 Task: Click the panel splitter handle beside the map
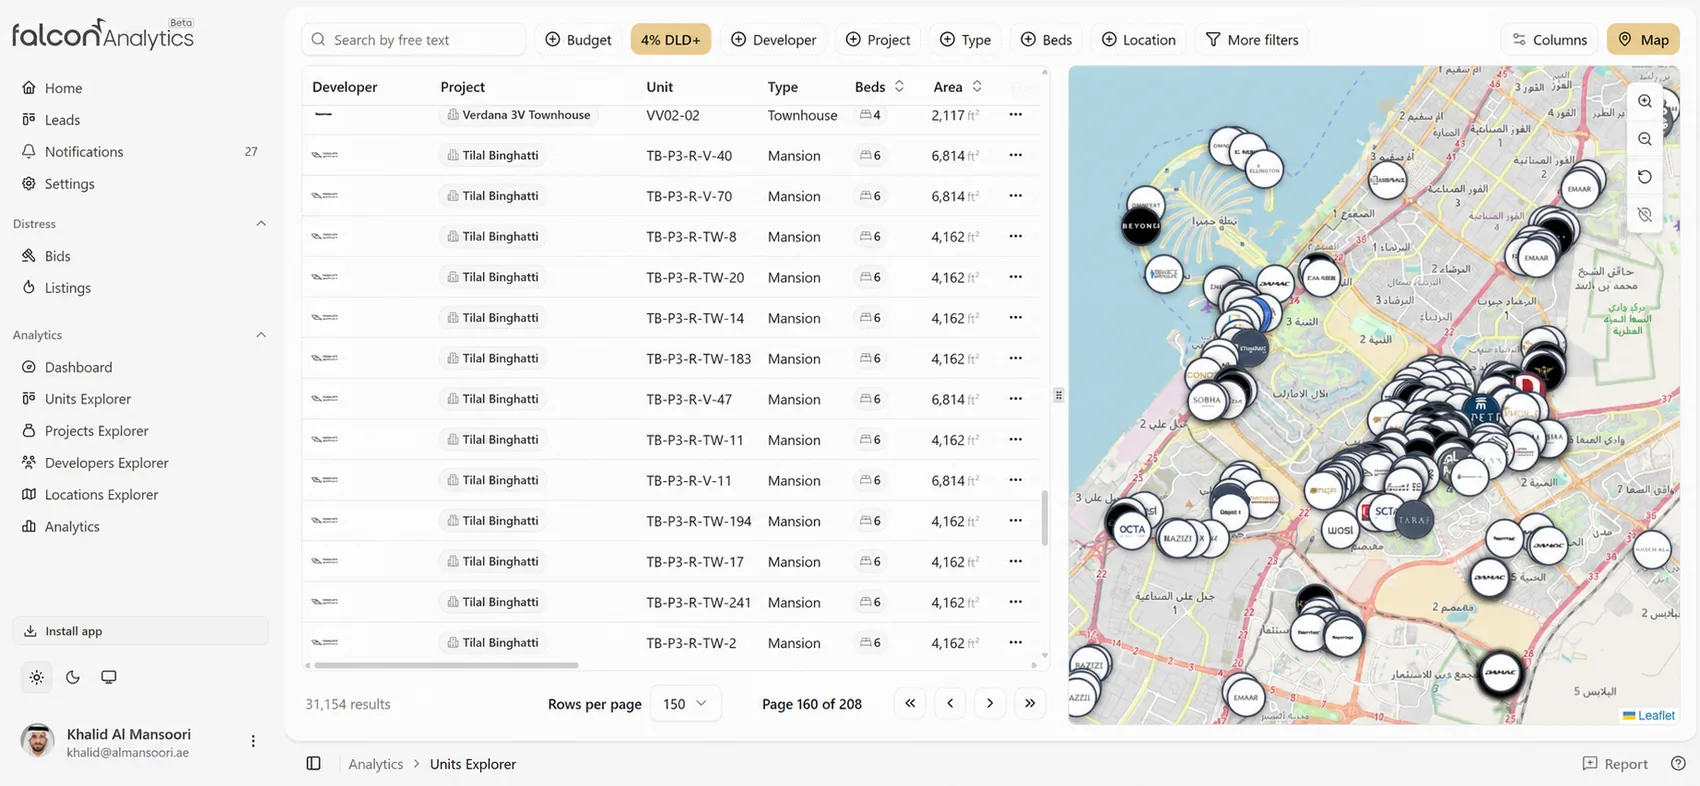point(1058,395)
